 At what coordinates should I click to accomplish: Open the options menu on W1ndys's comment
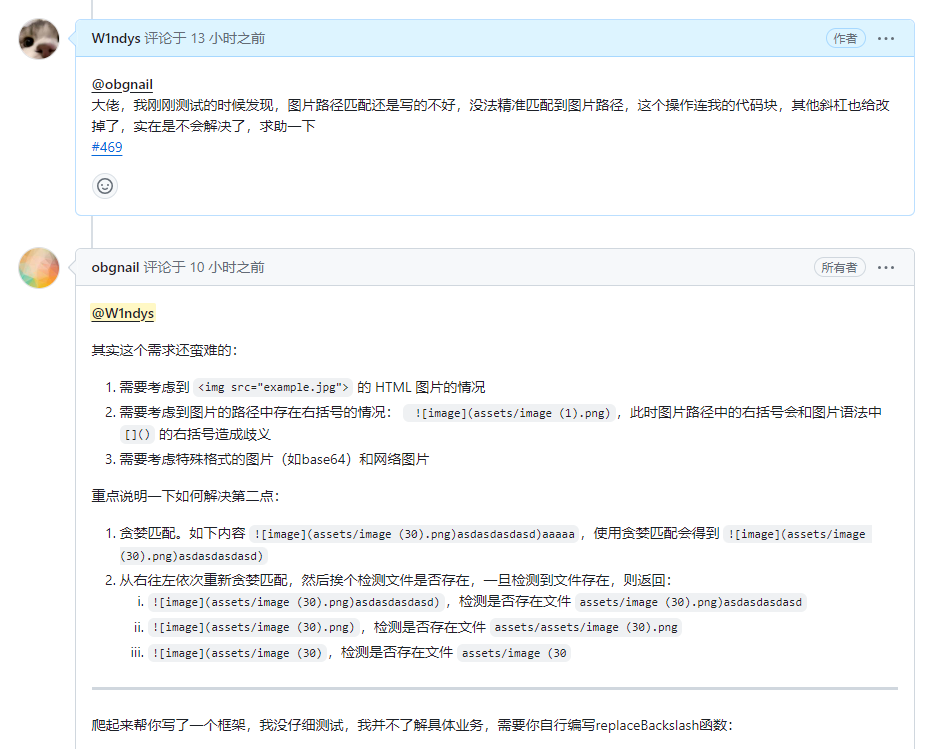tap(886, 39)
